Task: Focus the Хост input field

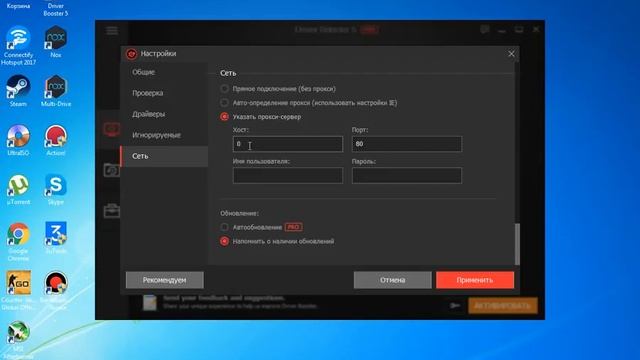Action: [x=288, y=144]
